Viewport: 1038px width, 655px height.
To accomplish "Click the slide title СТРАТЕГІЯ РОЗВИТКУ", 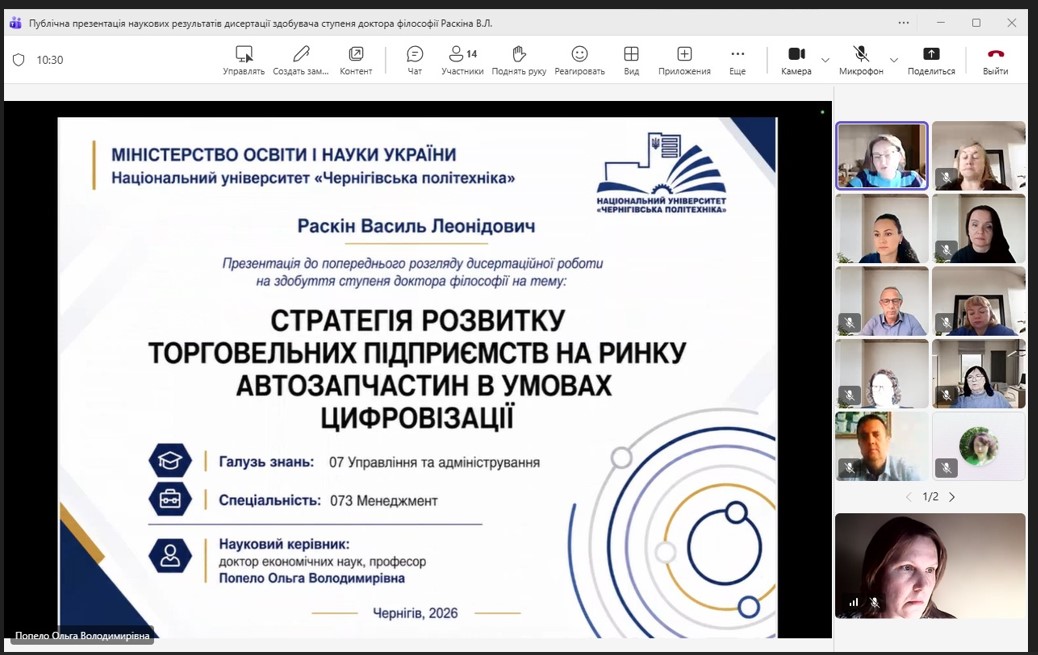I will coord(417,321).
